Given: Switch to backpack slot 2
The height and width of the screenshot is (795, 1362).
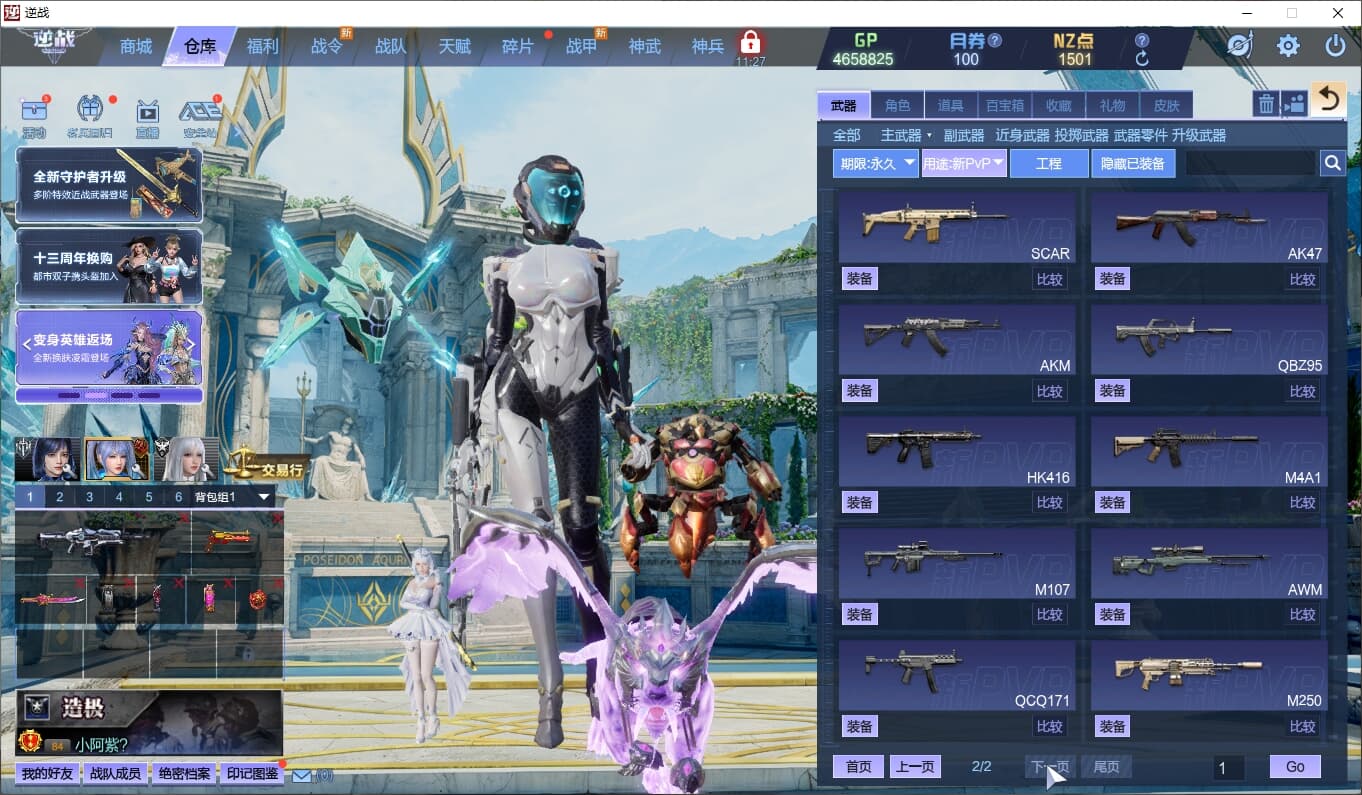Looking at the screenshot, I should 59,497.
